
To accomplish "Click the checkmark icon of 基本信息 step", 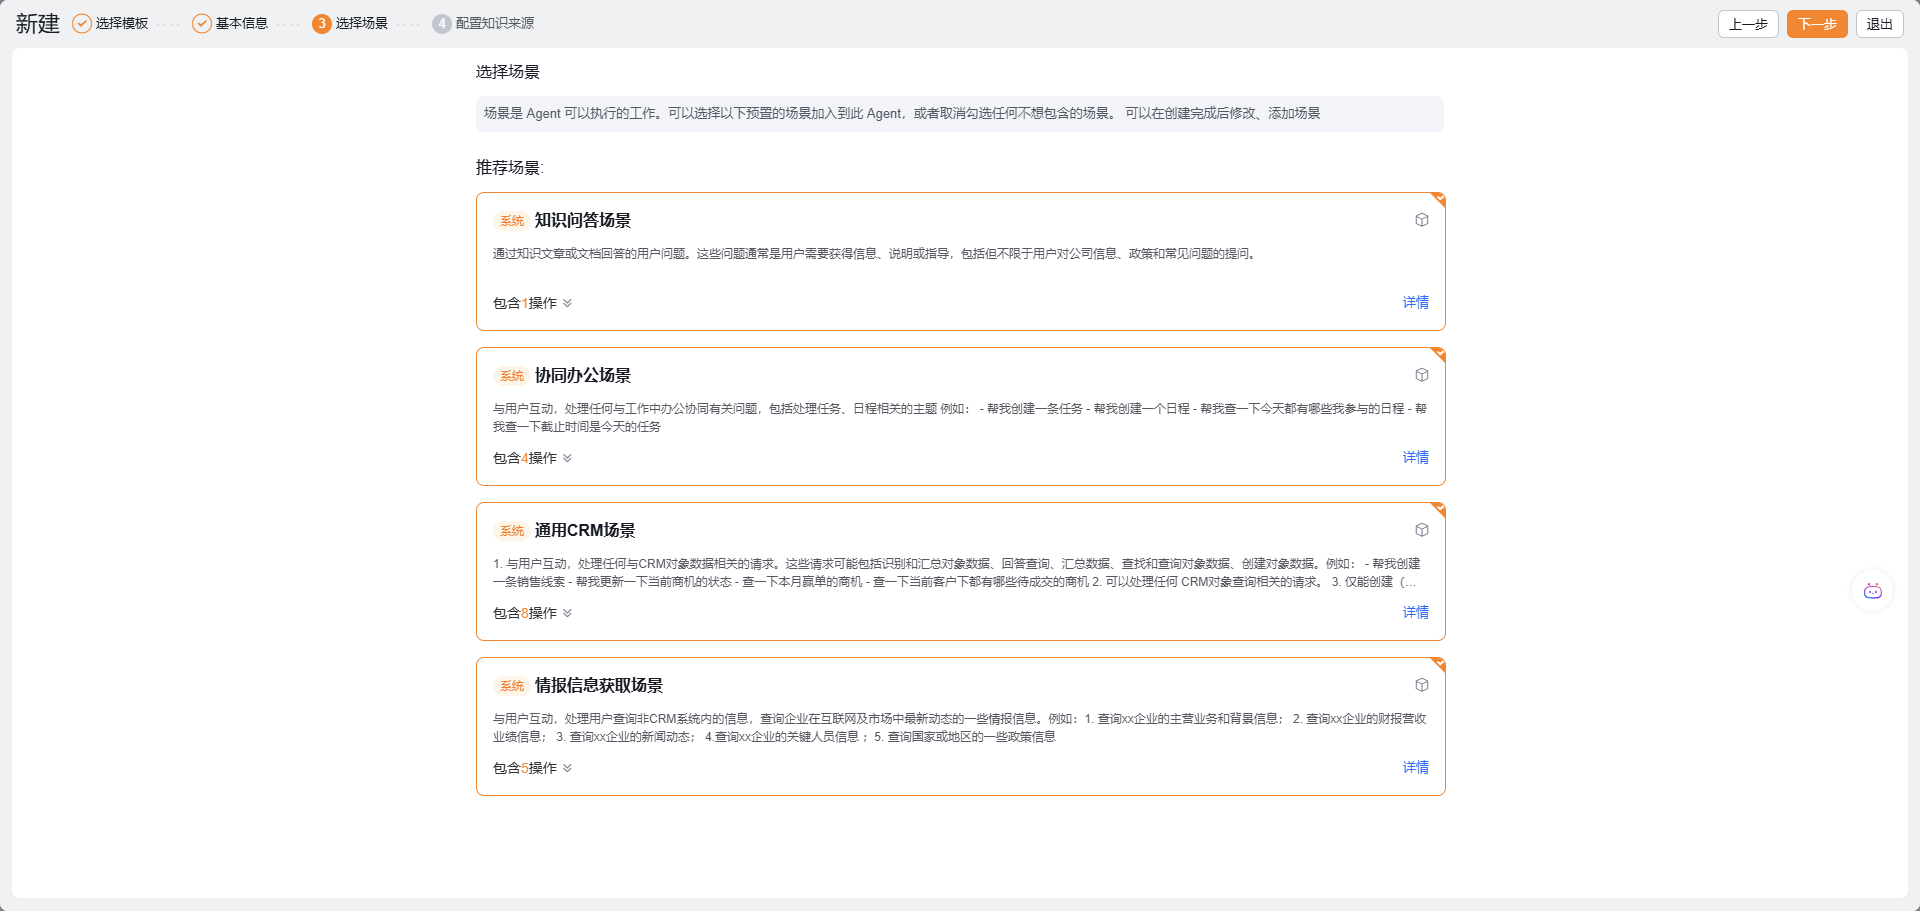I will coord(202,24).
